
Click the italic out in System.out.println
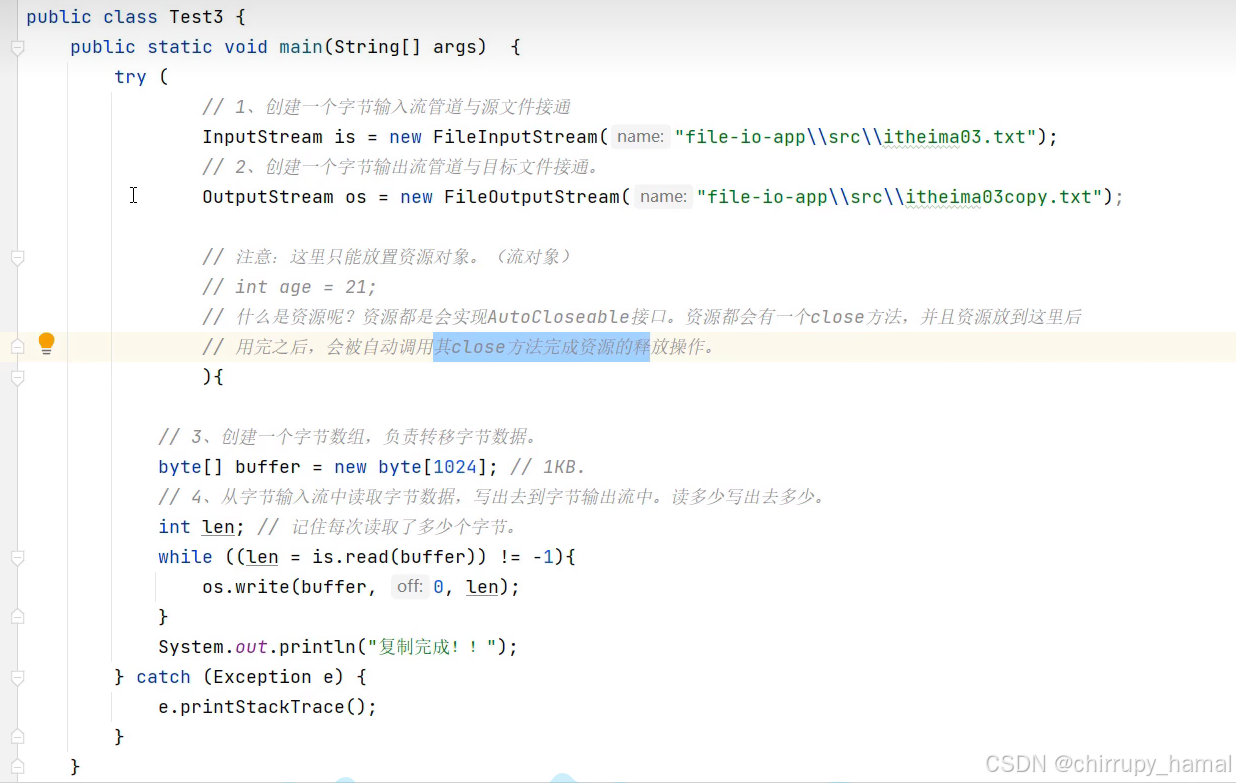252,647
